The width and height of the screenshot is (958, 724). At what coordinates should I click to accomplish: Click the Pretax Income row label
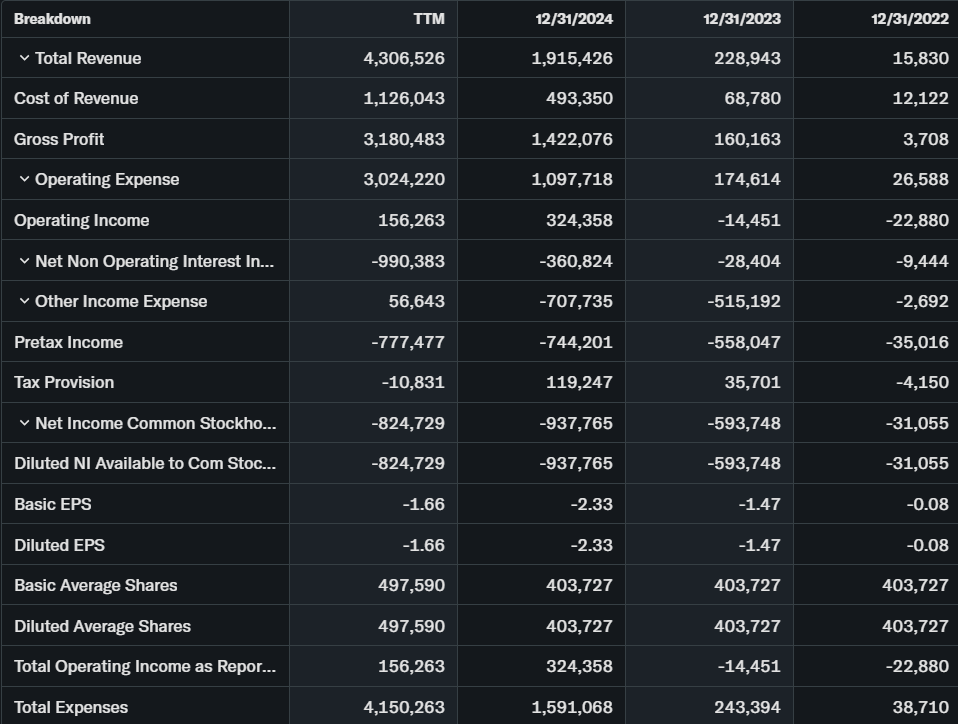coord(68,342)
